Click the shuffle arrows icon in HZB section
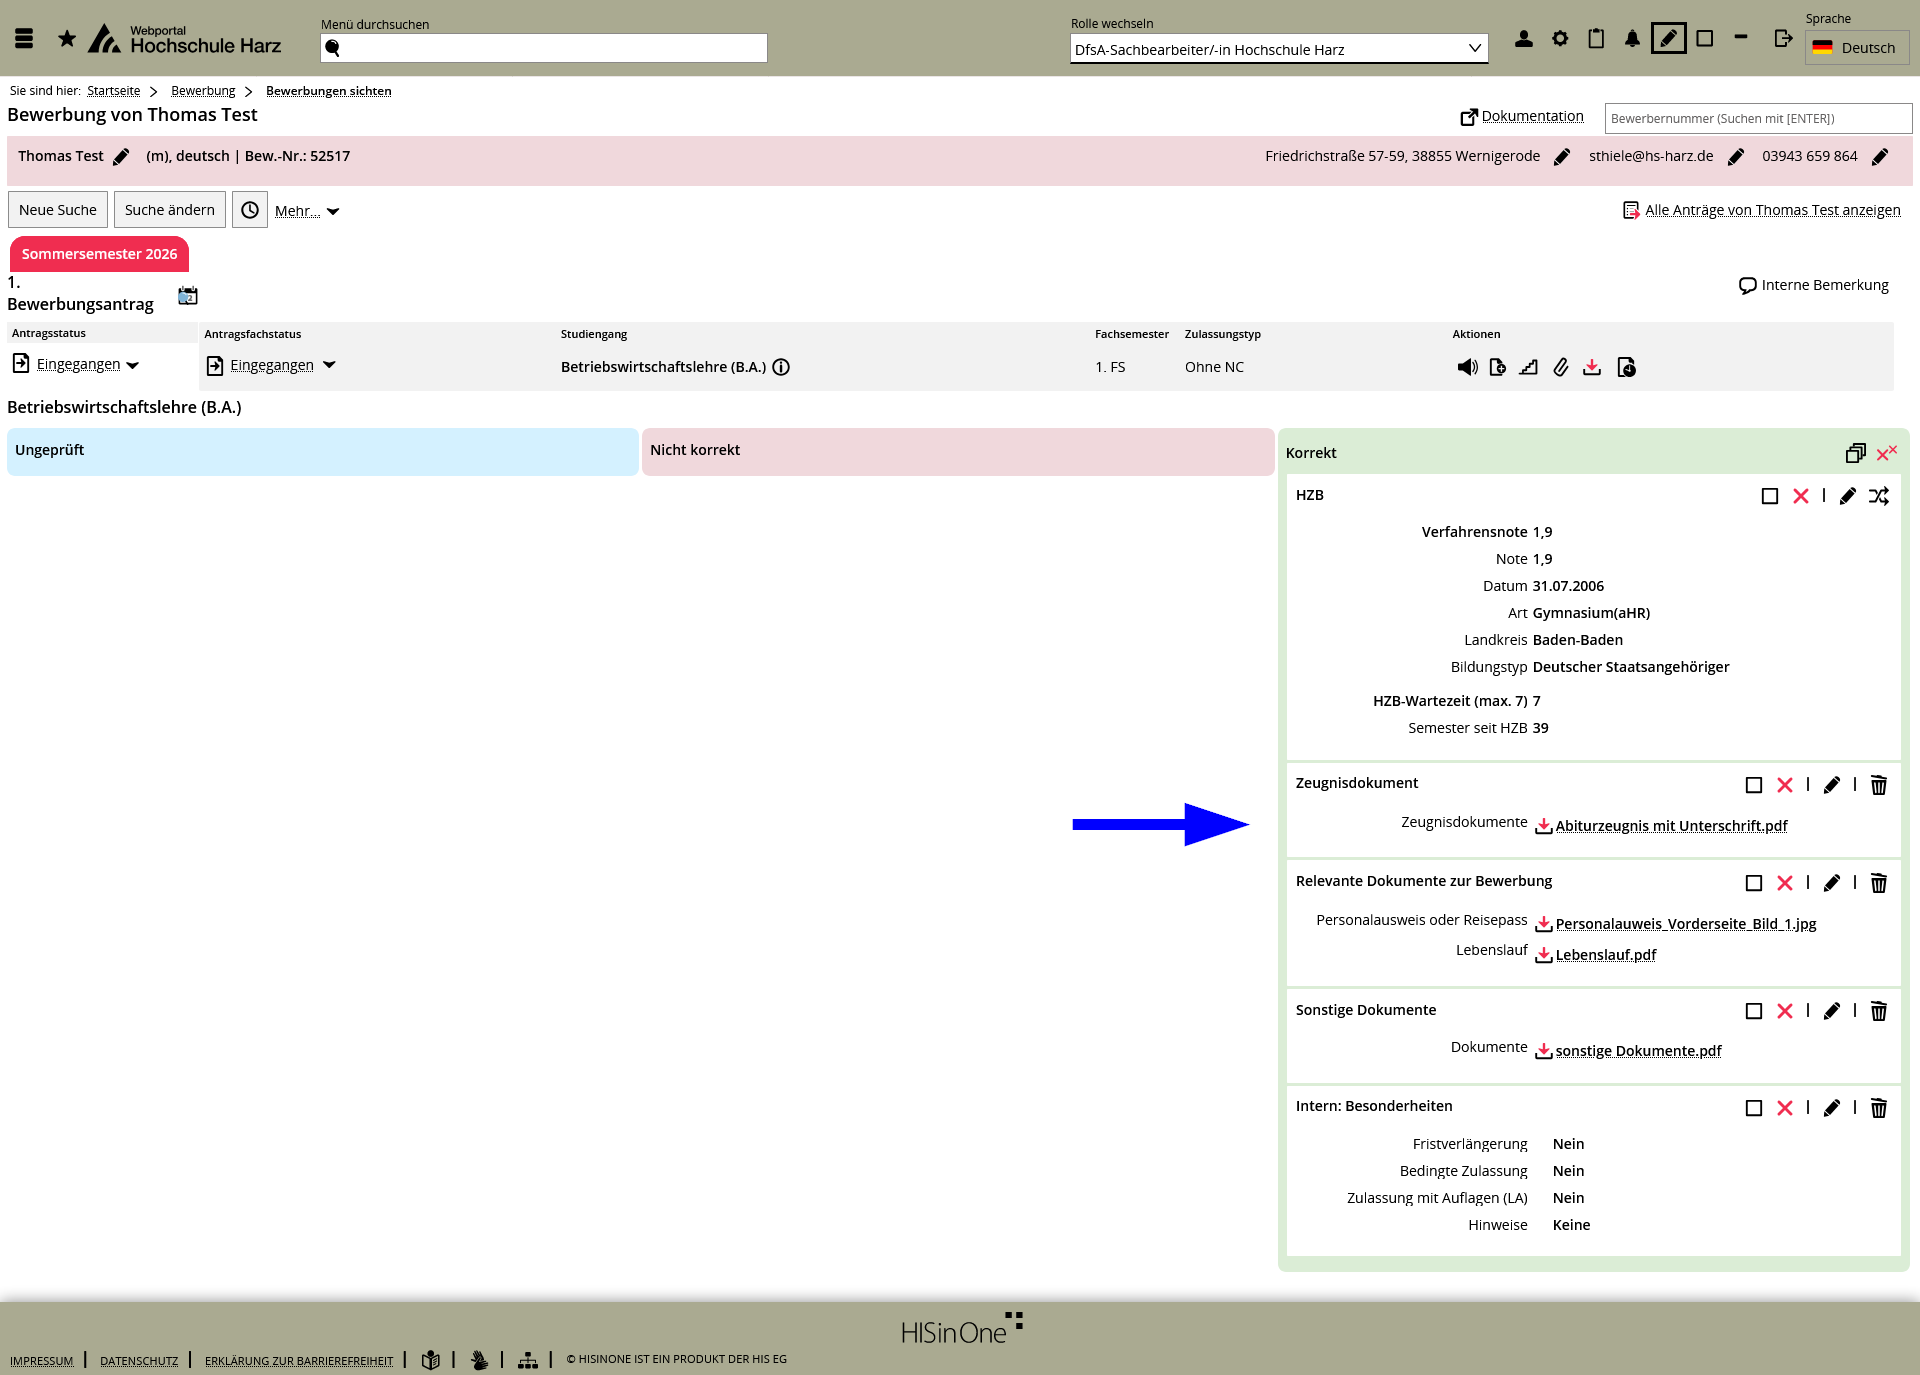Viewport: 1920px width, 1375px height. (x=1879, y=496)
